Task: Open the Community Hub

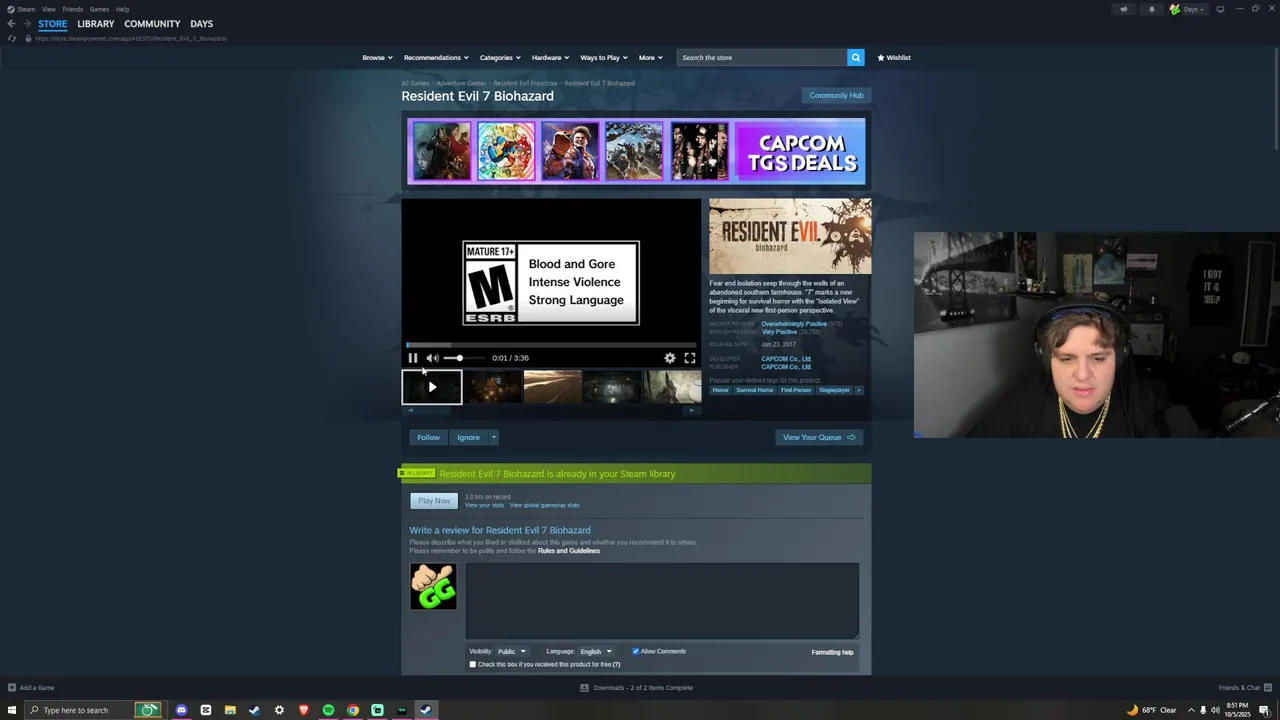Action: pyautogui.click(x=836, y=95)
